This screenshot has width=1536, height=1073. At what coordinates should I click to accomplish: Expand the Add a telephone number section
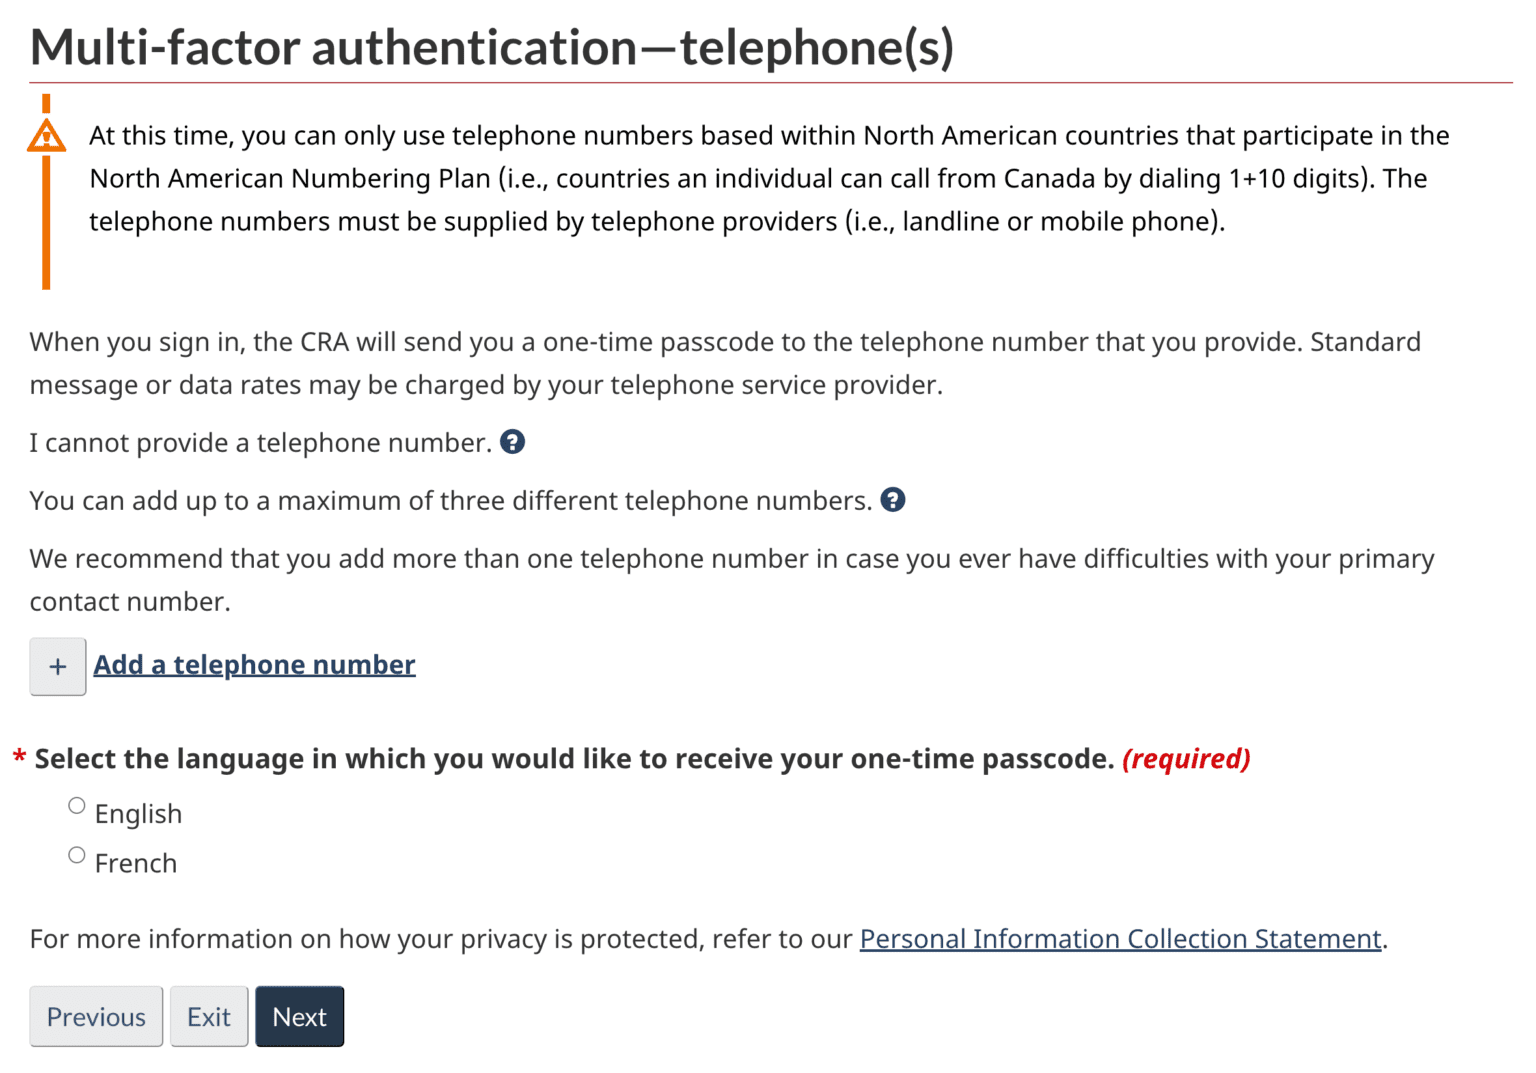click(254, 664)
